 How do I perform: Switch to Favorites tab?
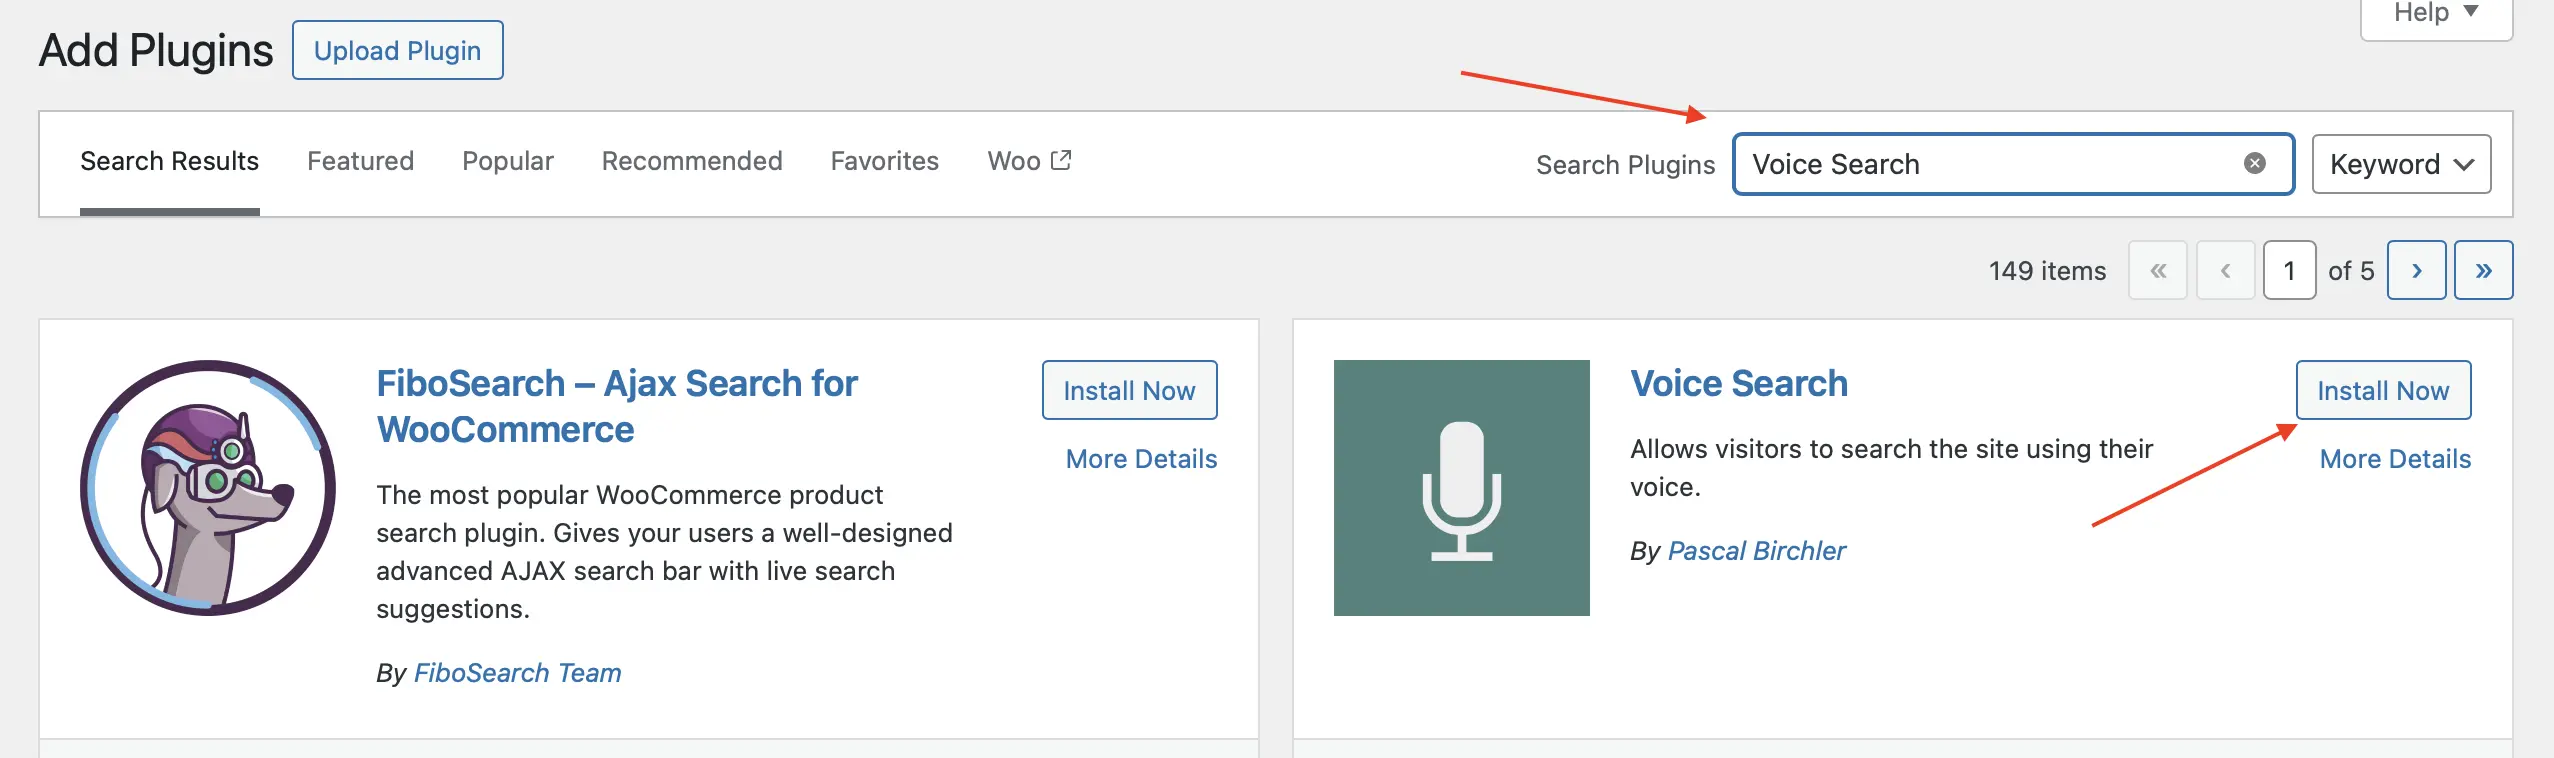click(884, 161)
